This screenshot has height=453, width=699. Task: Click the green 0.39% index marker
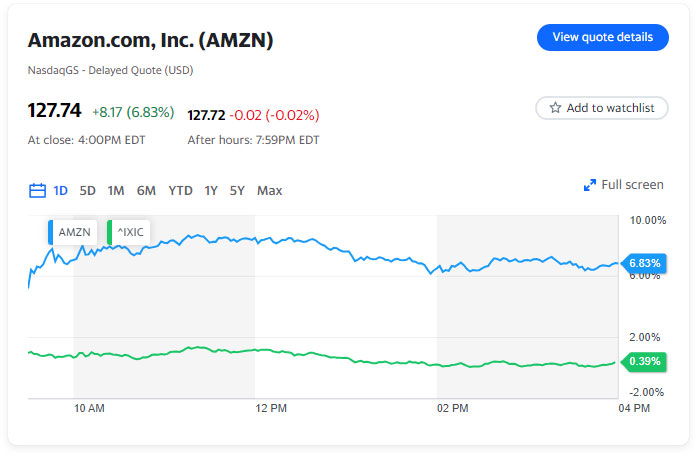pyautogui.click(x=643, y=361)
